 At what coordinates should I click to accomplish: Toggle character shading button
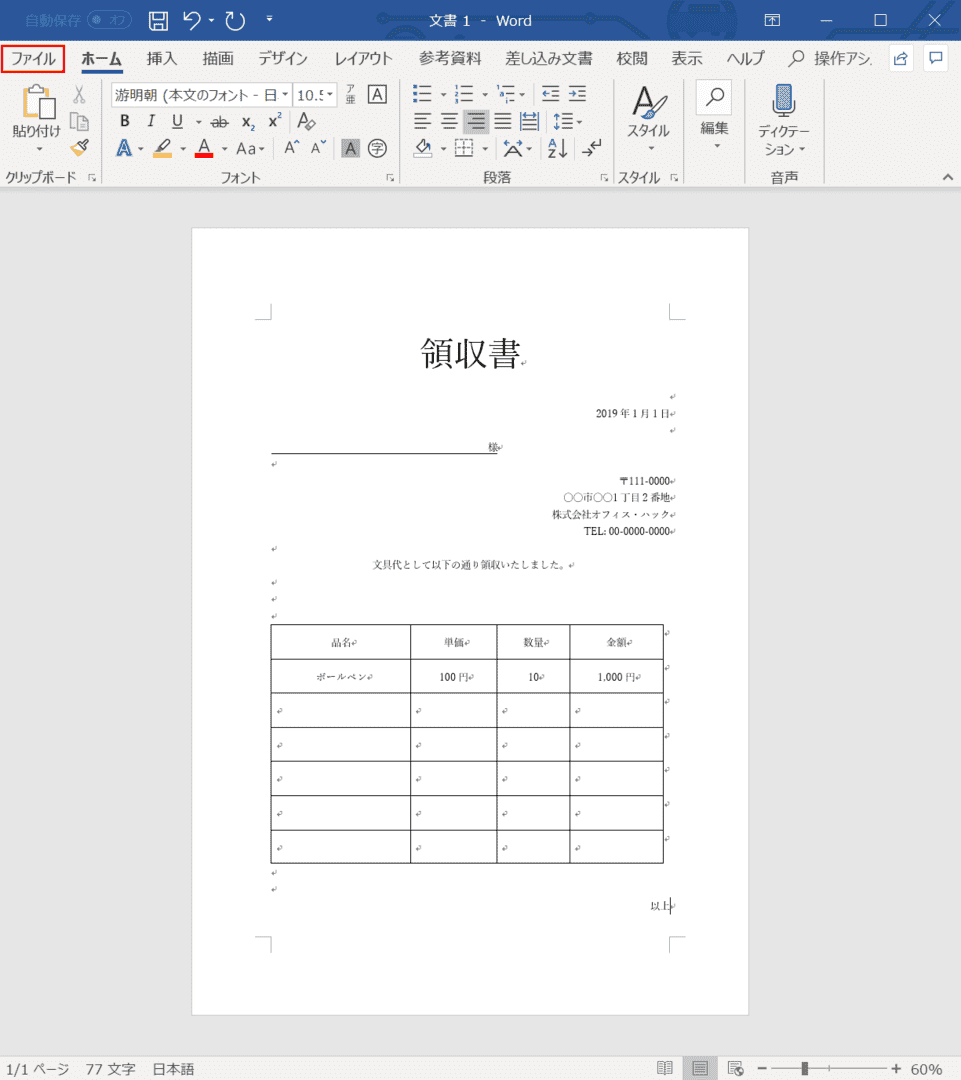(351, 148)
